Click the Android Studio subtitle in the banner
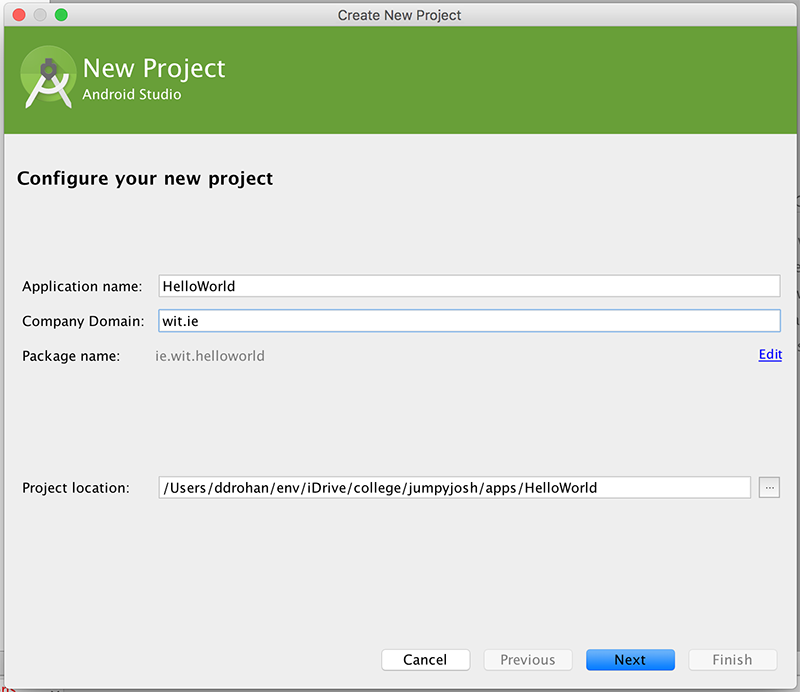Image resolution: width=800 pixels, height=692 pixels. (131, 95)
